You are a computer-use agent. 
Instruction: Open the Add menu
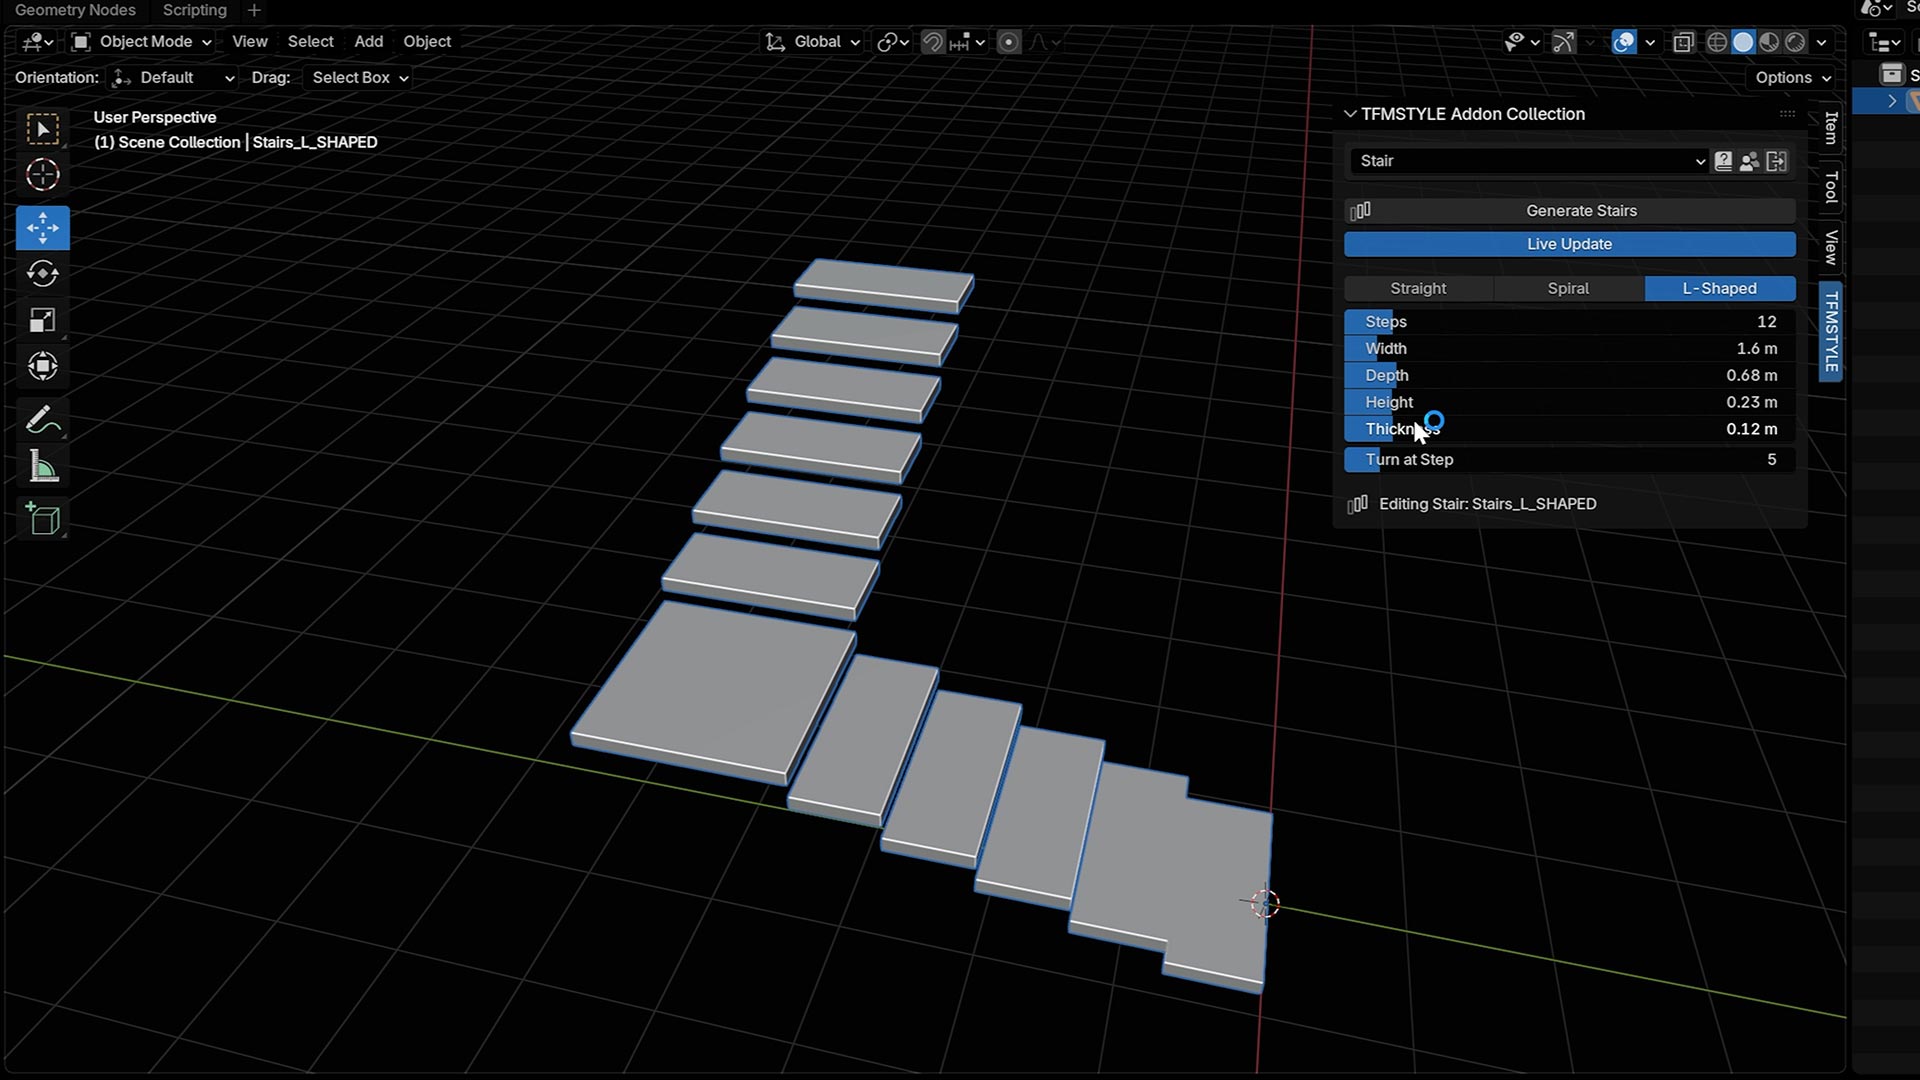pos(368,42)
